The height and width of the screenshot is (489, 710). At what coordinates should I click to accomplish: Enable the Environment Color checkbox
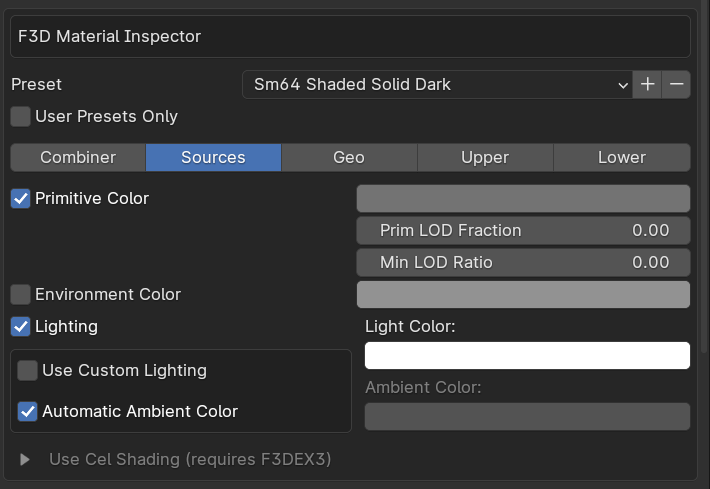[x=20, y=294]
